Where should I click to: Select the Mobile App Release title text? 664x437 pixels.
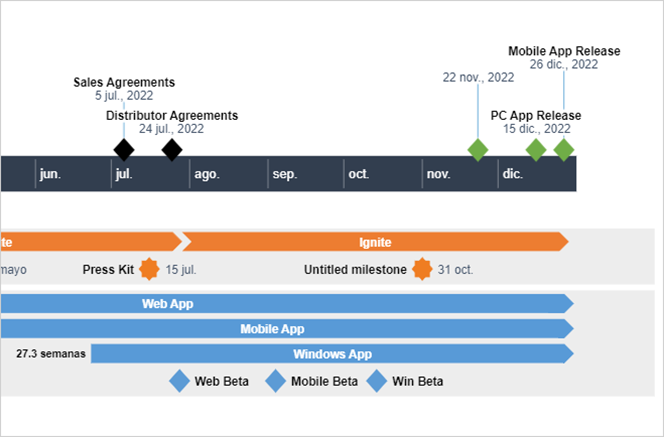[x=564, y=51]
